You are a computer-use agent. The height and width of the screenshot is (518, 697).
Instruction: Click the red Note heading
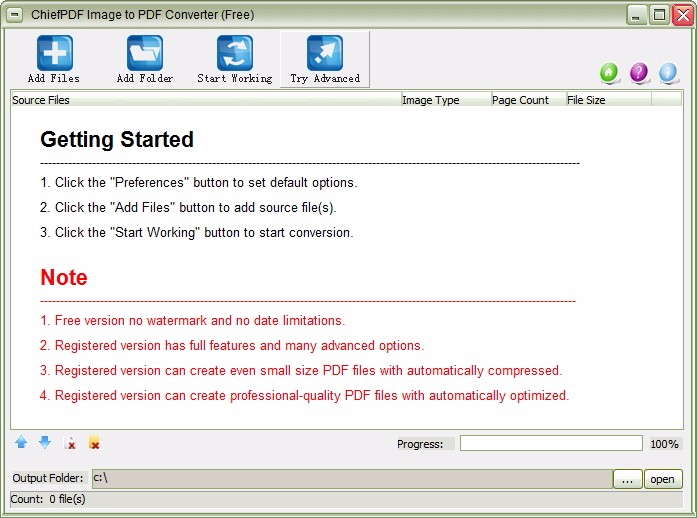pyautogui.click(x=64, y=277)
